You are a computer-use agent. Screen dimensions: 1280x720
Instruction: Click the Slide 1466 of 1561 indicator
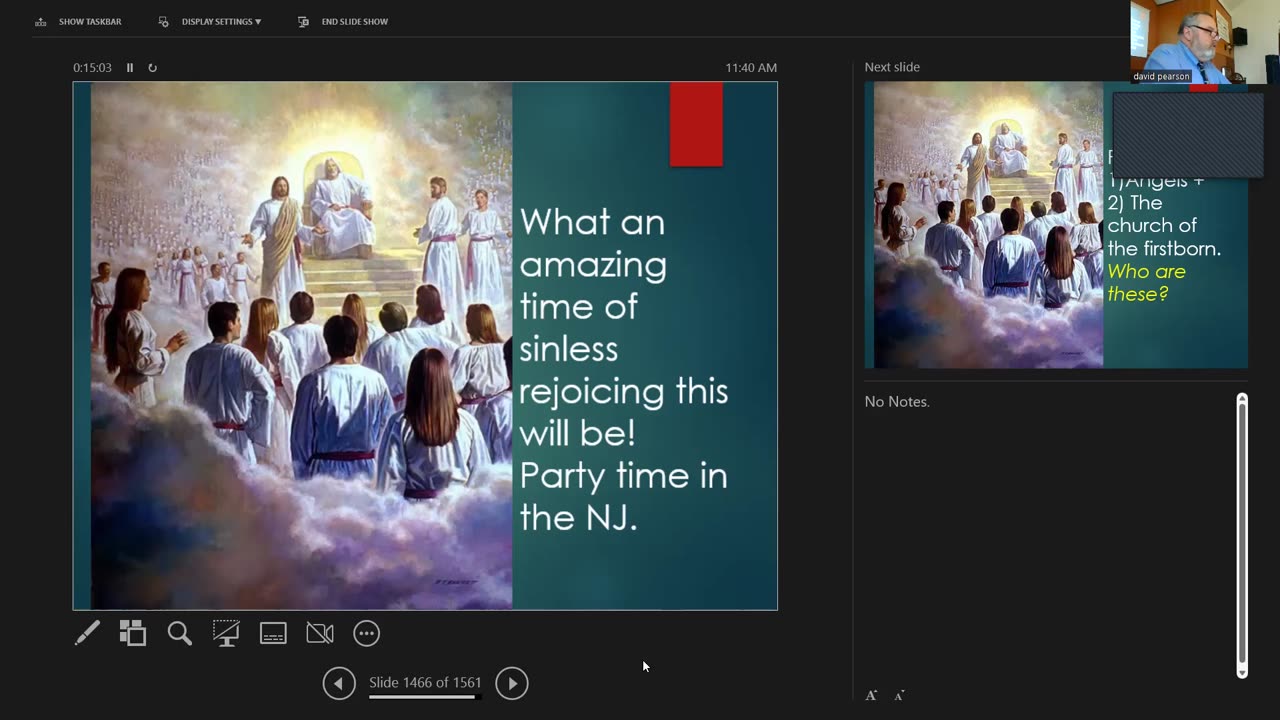coord(425,682)
